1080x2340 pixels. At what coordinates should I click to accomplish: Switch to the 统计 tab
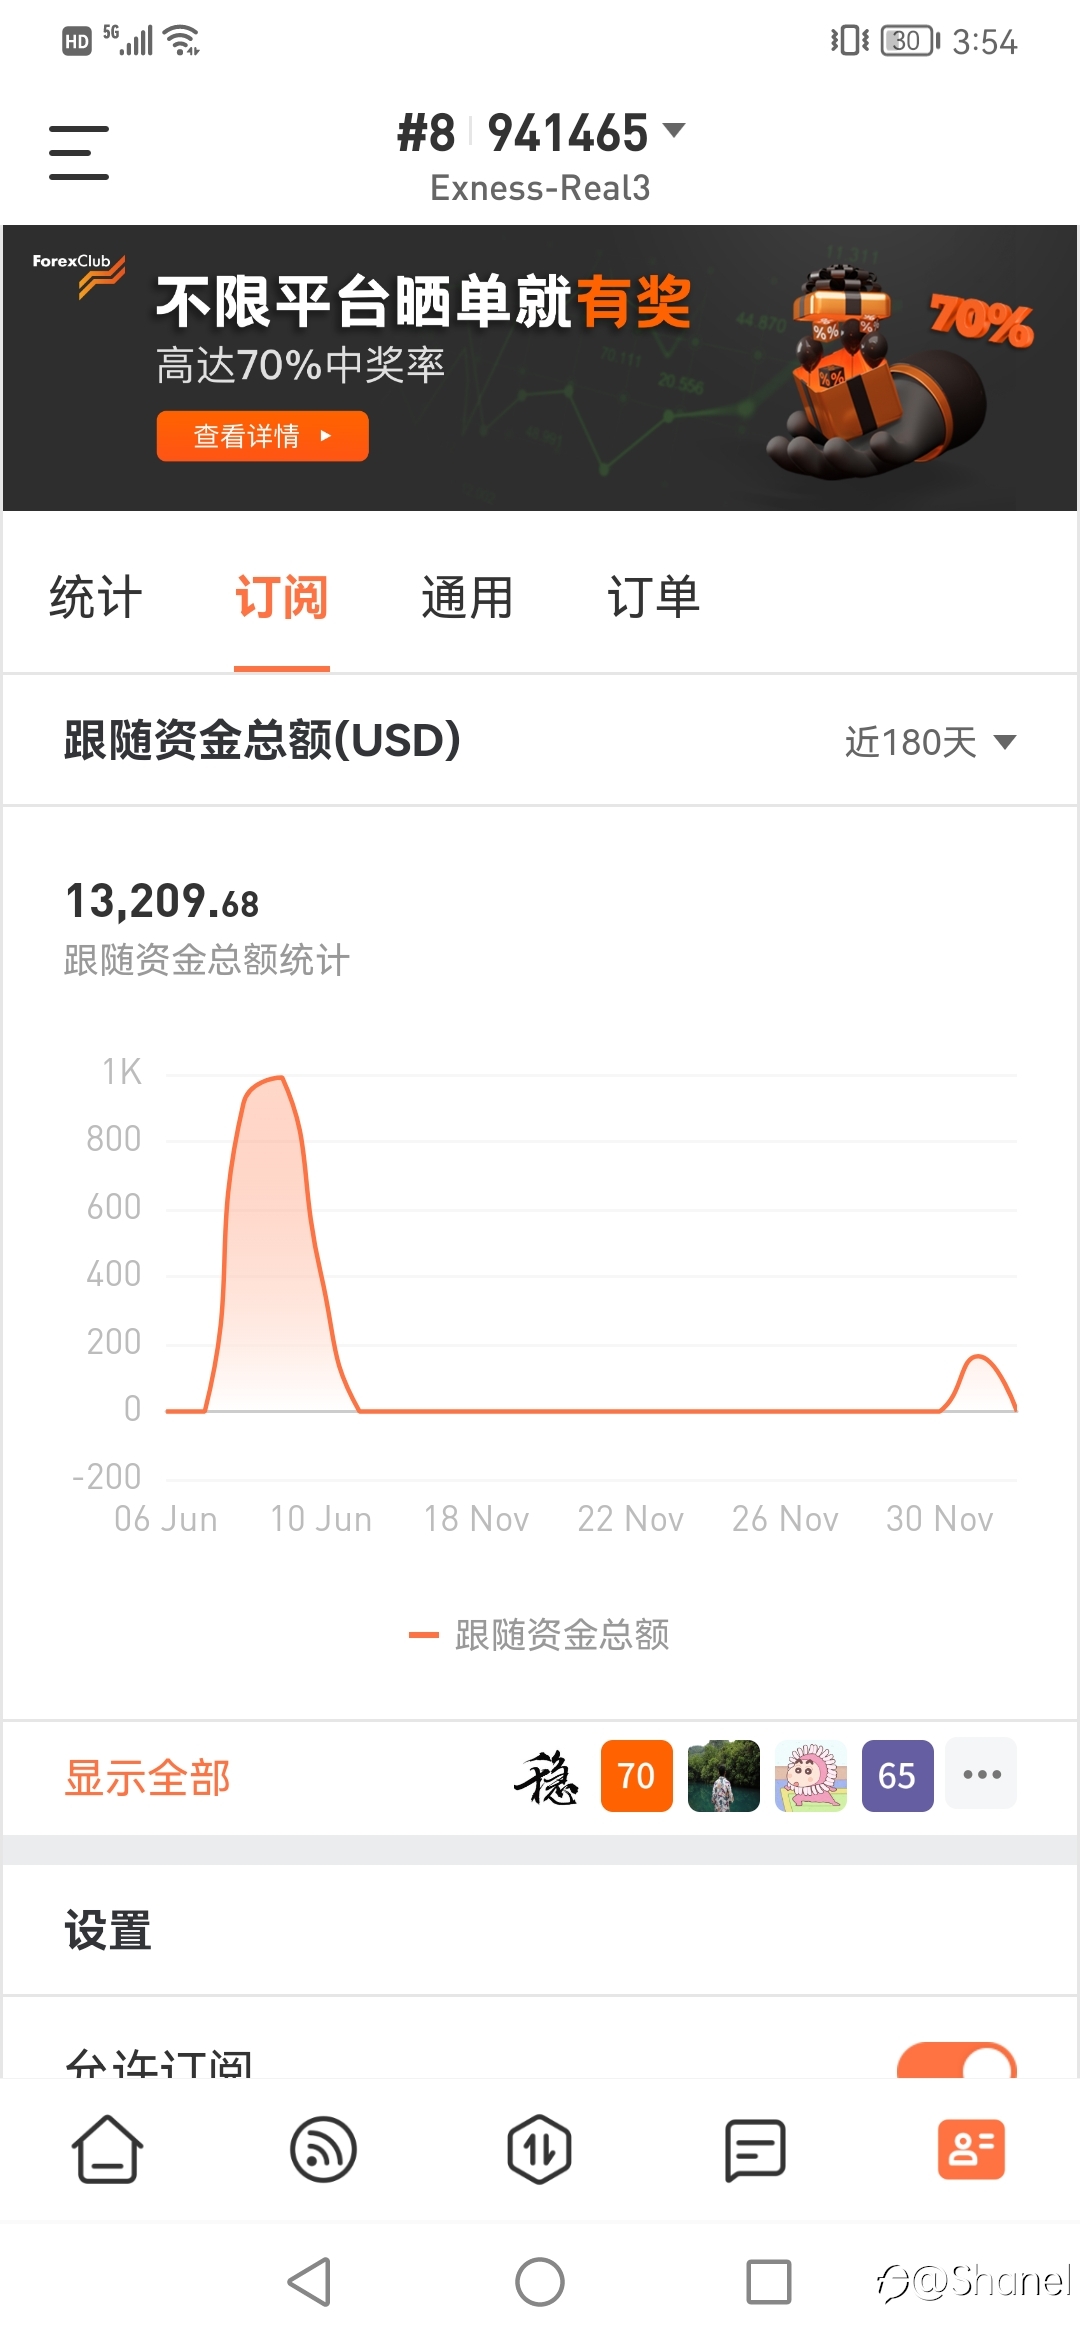tap(96, 597)
